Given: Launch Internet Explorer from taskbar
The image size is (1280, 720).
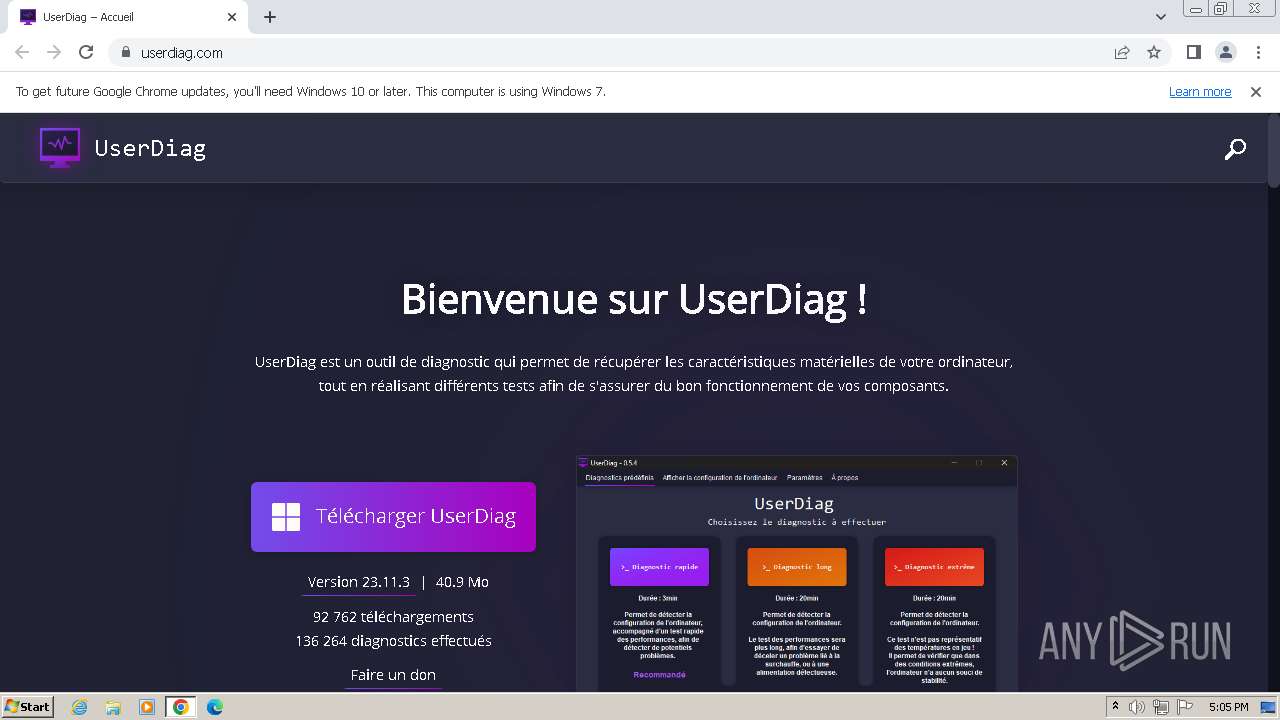Looking at the screenshot, I should click(79, 707).
